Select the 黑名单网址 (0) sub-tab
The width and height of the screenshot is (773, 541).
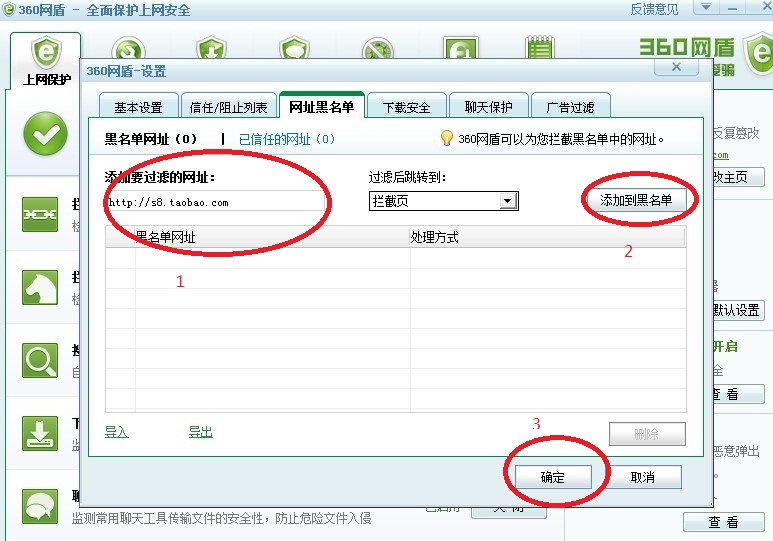pyautogui.click(x=151, y=139)
